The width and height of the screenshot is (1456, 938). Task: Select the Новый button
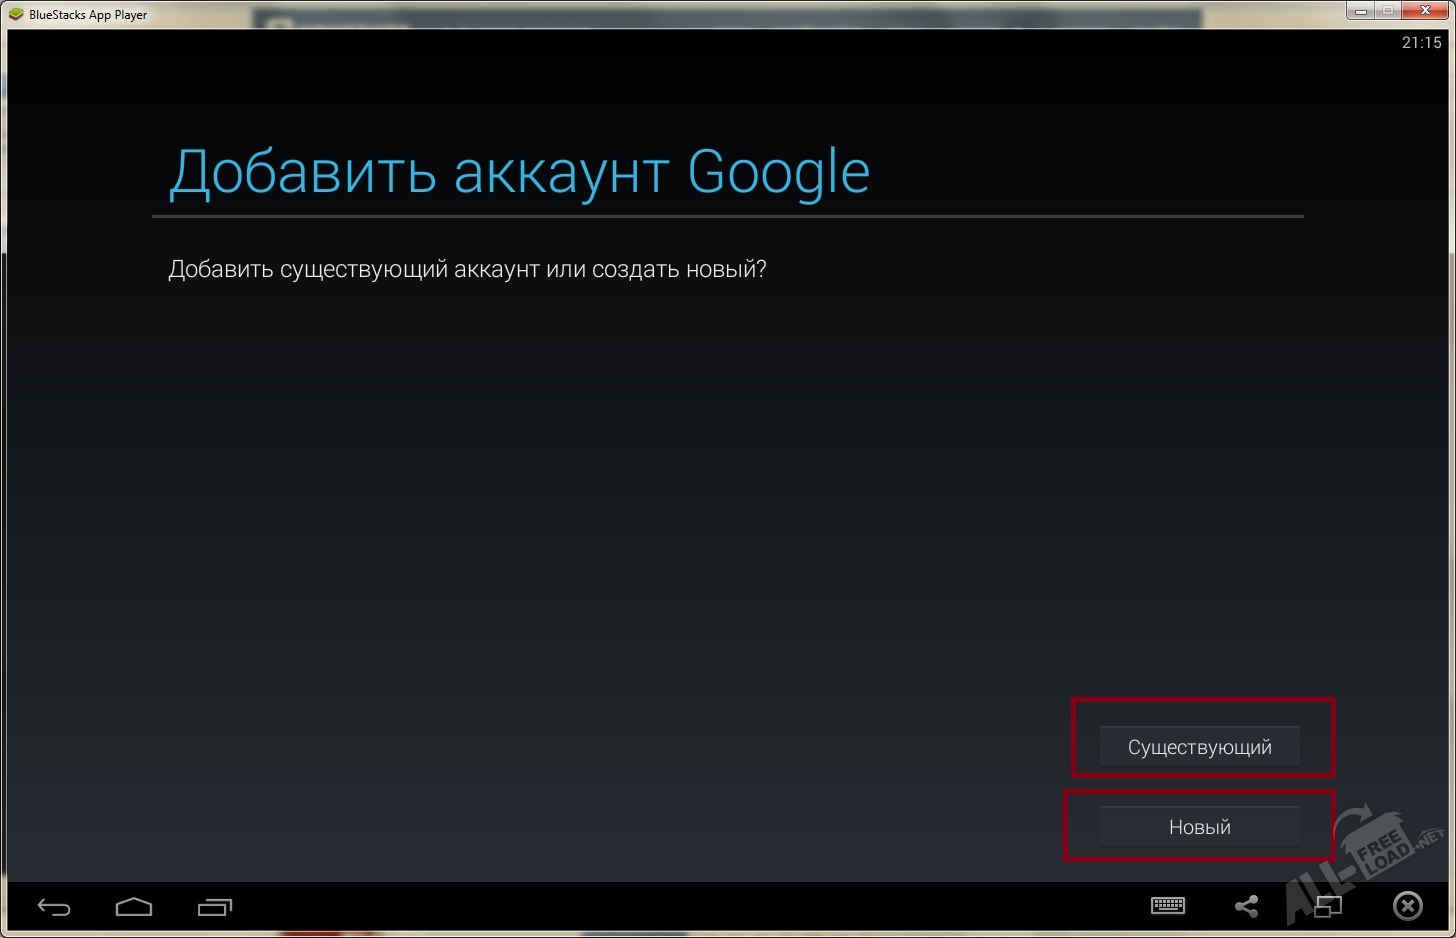pyautogui.click(x=1199, y=827)
